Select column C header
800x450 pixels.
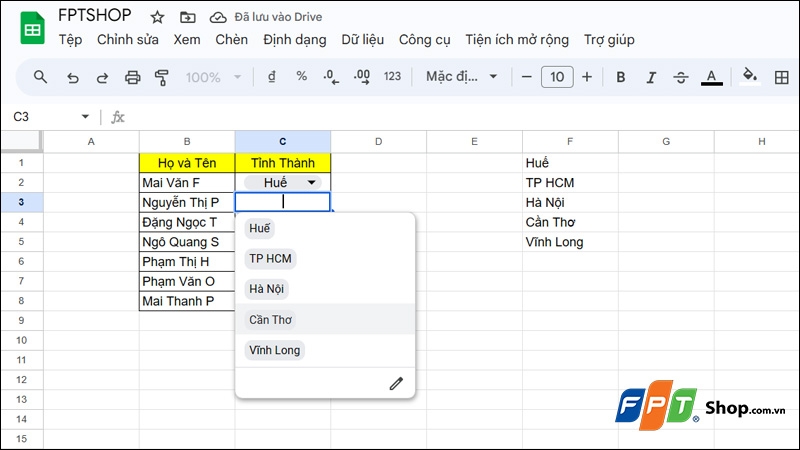[x=283, y=141]
